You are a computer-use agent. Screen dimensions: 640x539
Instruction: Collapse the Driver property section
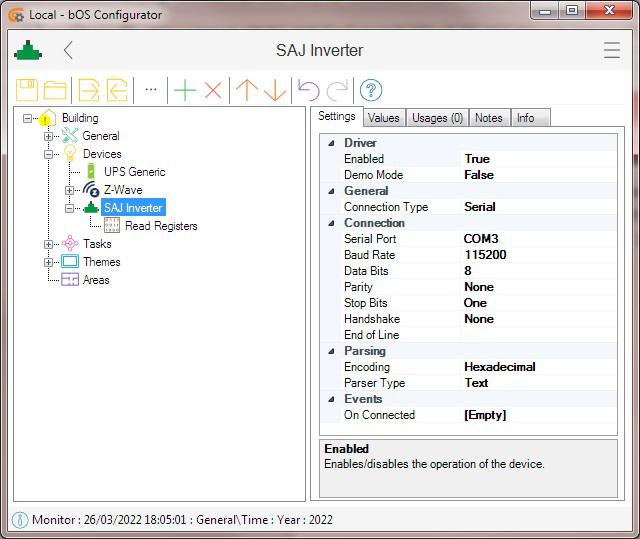point(331,143)
